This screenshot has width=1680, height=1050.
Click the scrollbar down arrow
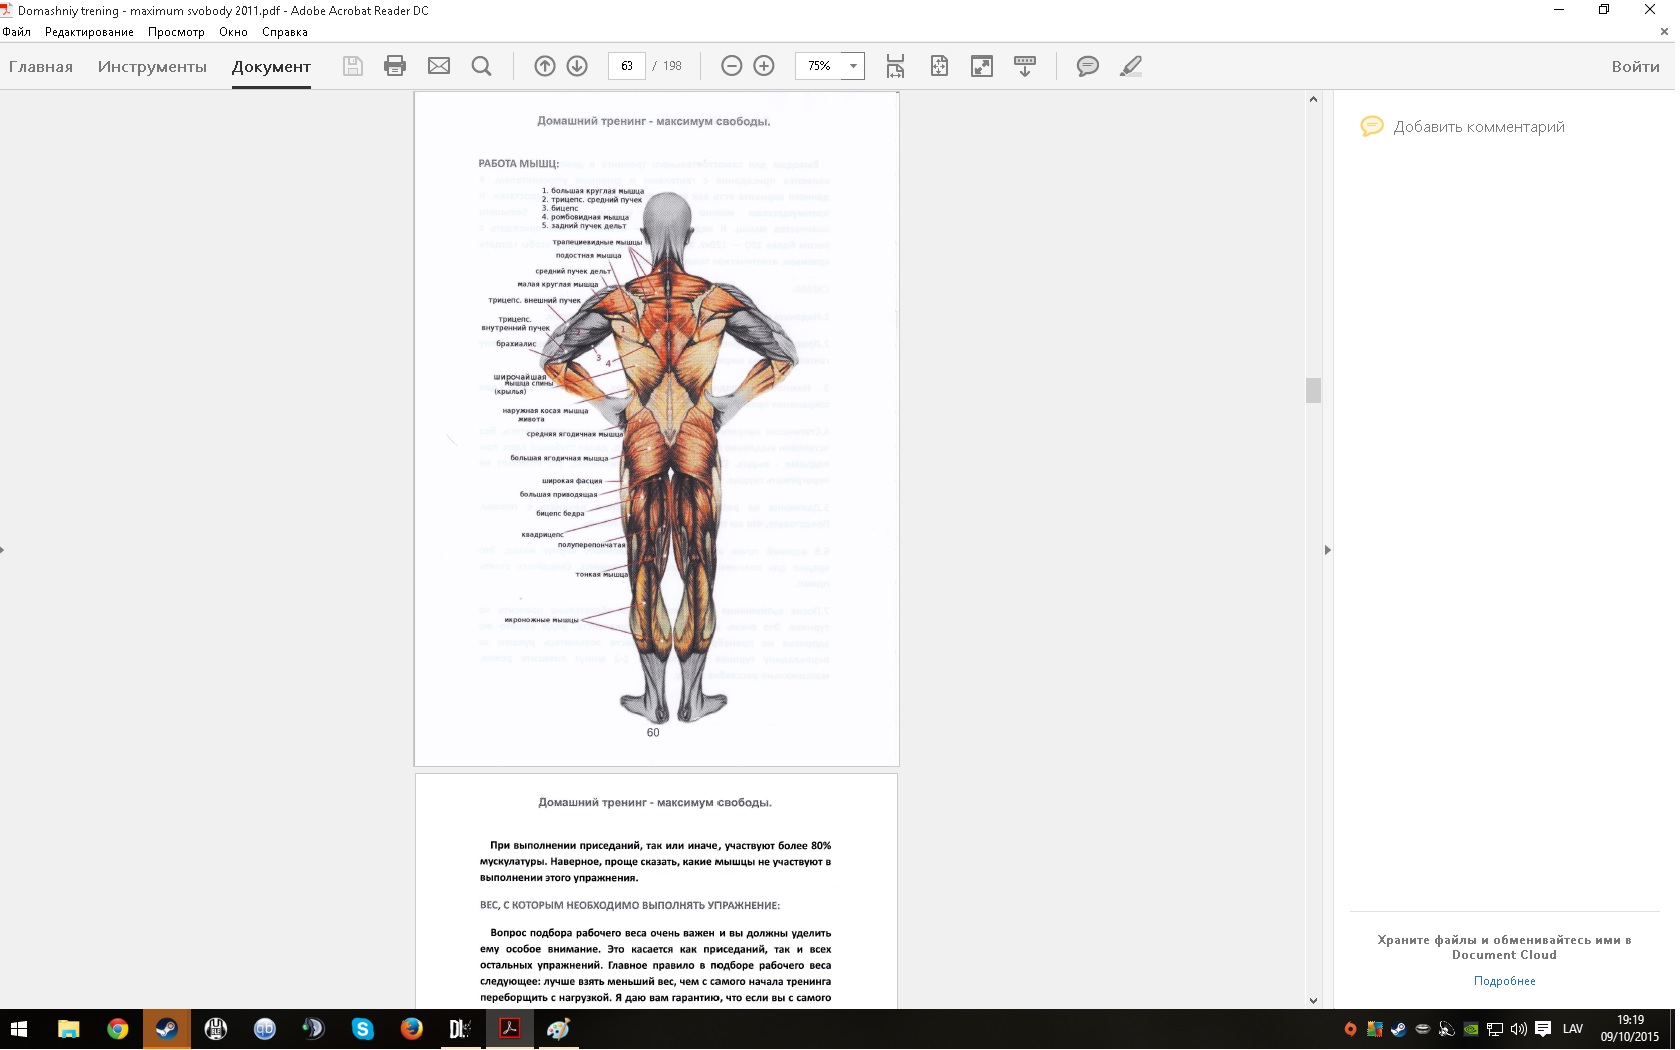point(1313,1000)
